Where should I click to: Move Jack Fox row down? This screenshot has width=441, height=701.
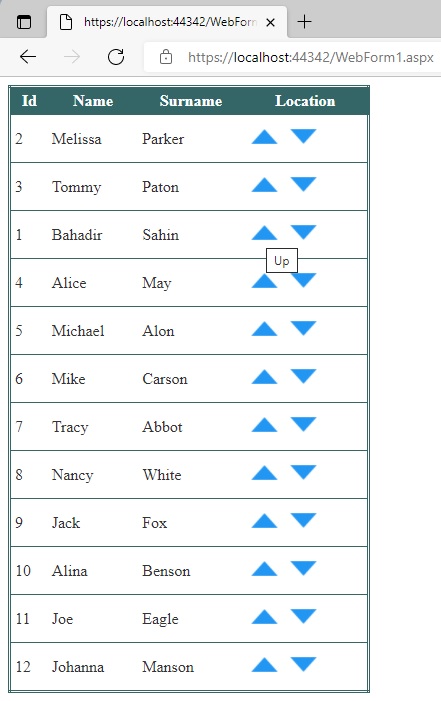pos(304,520)
